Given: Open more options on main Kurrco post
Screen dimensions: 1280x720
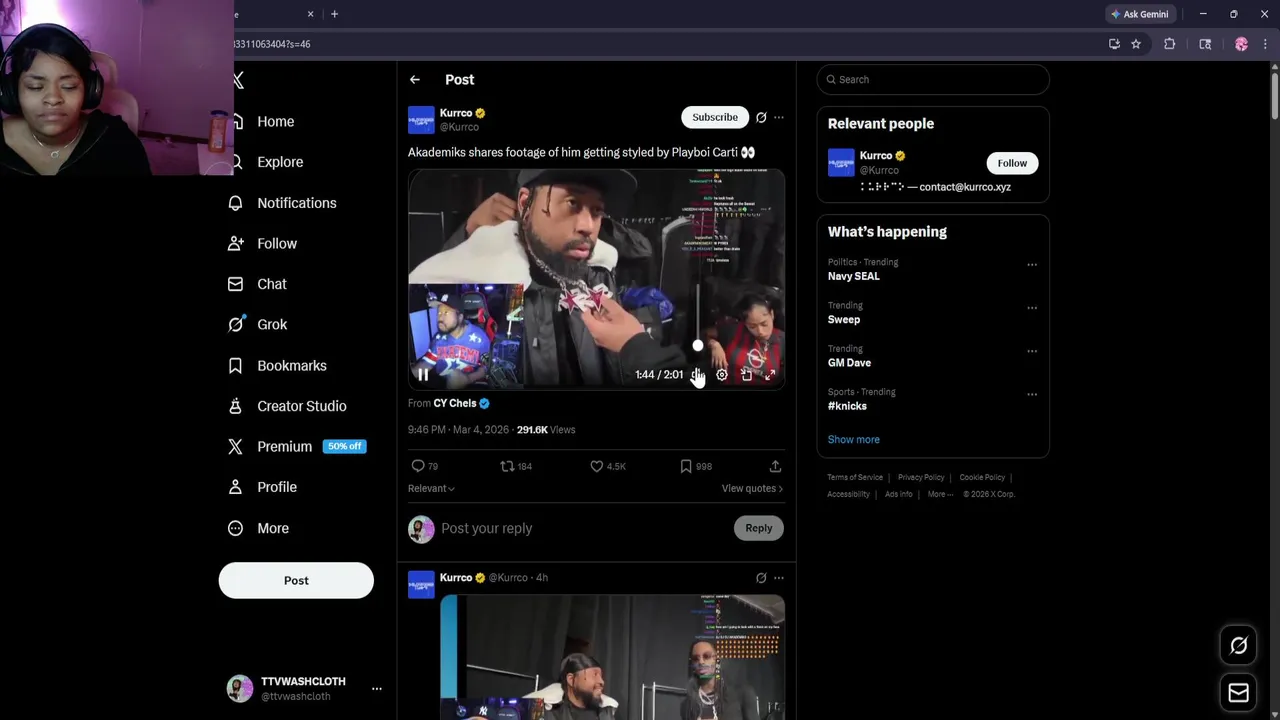Looking at the screenshot, I should (x=779, y=117).
